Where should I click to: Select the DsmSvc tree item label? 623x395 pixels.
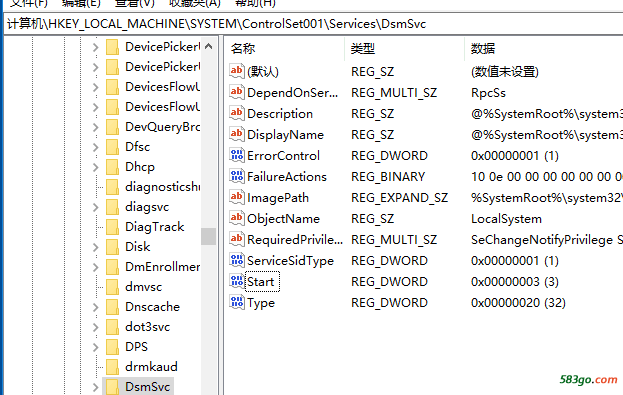(x=147, y=387)
